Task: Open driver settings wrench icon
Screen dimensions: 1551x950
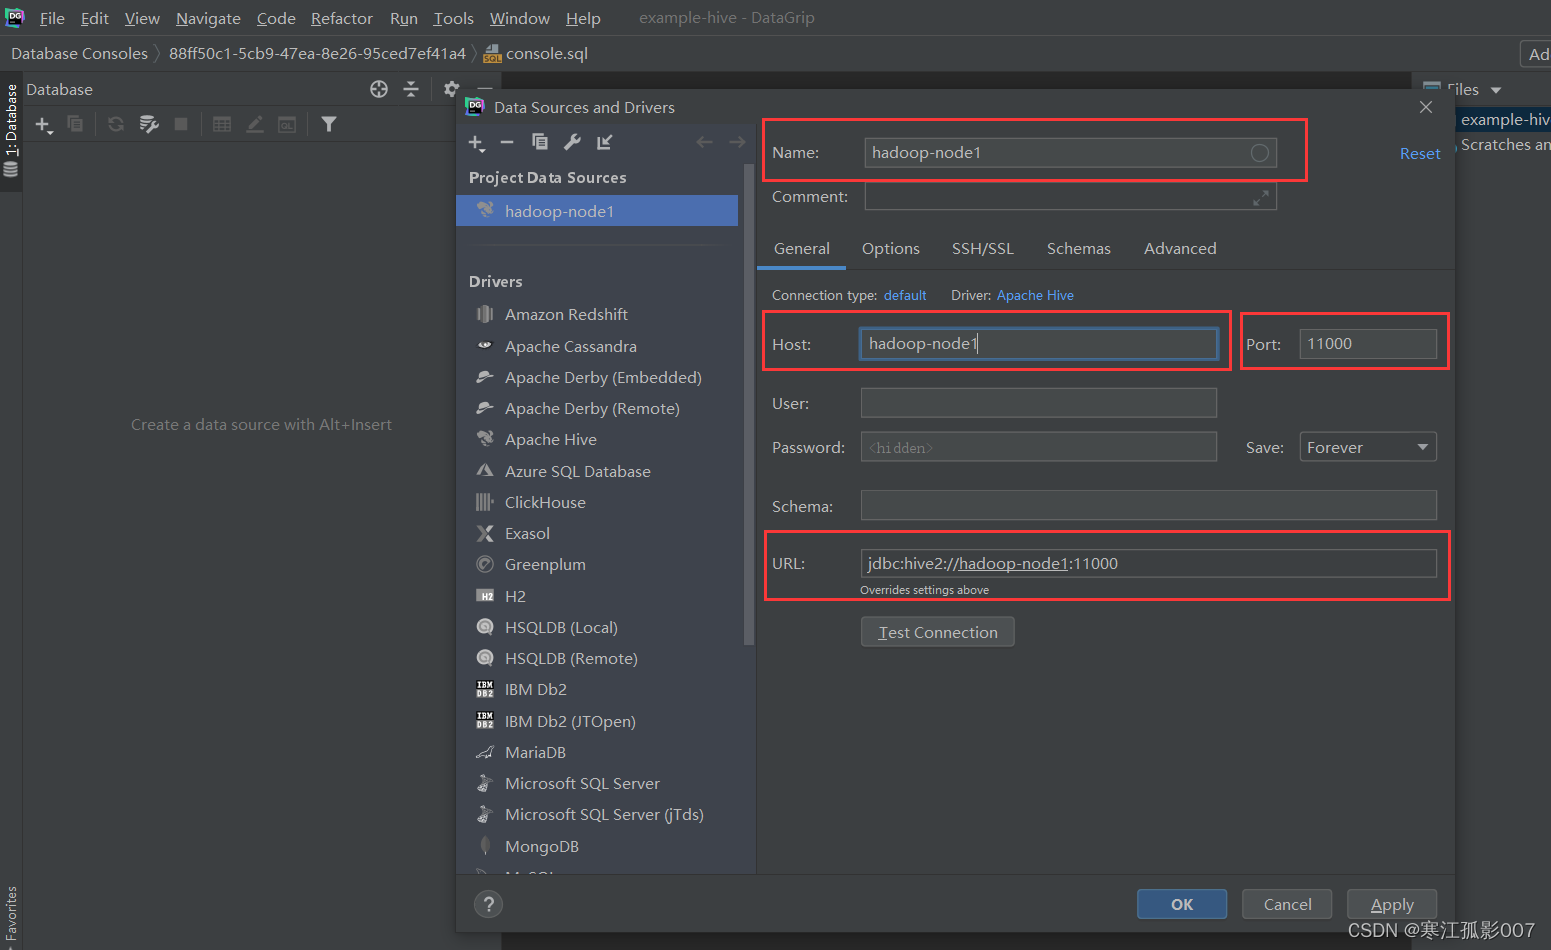Action: click(572, 142)
